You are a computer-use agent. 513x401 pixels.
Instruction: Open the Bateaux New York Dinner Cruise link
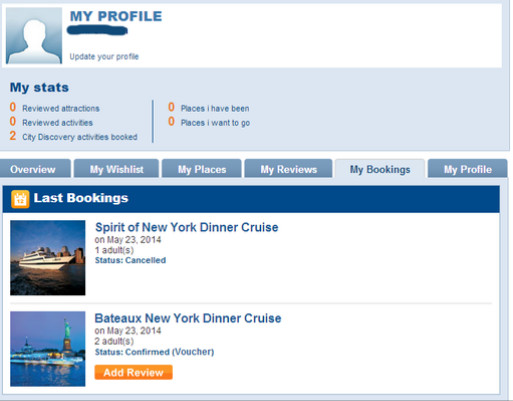point(188,318)
